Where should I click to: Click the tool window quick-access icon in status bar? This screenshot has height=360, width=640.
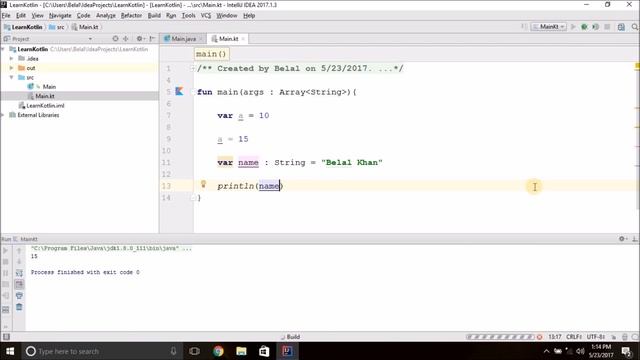(6, 337)
